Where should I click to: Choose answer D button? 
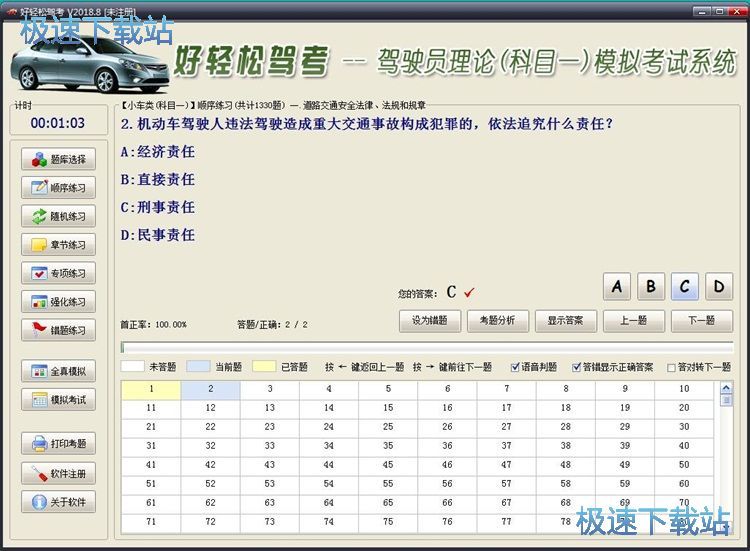pos(718,287)
